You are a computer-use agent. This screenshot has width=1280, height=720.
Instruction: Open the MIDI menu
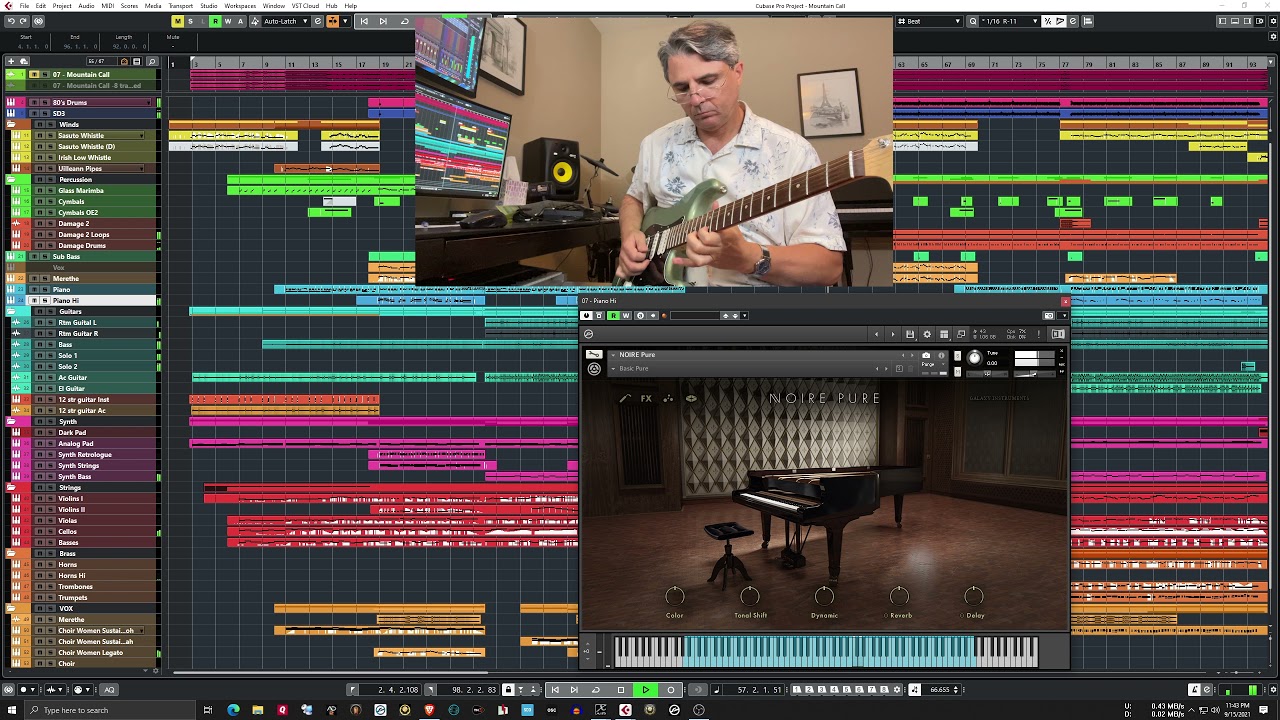(x=107, y=6)
